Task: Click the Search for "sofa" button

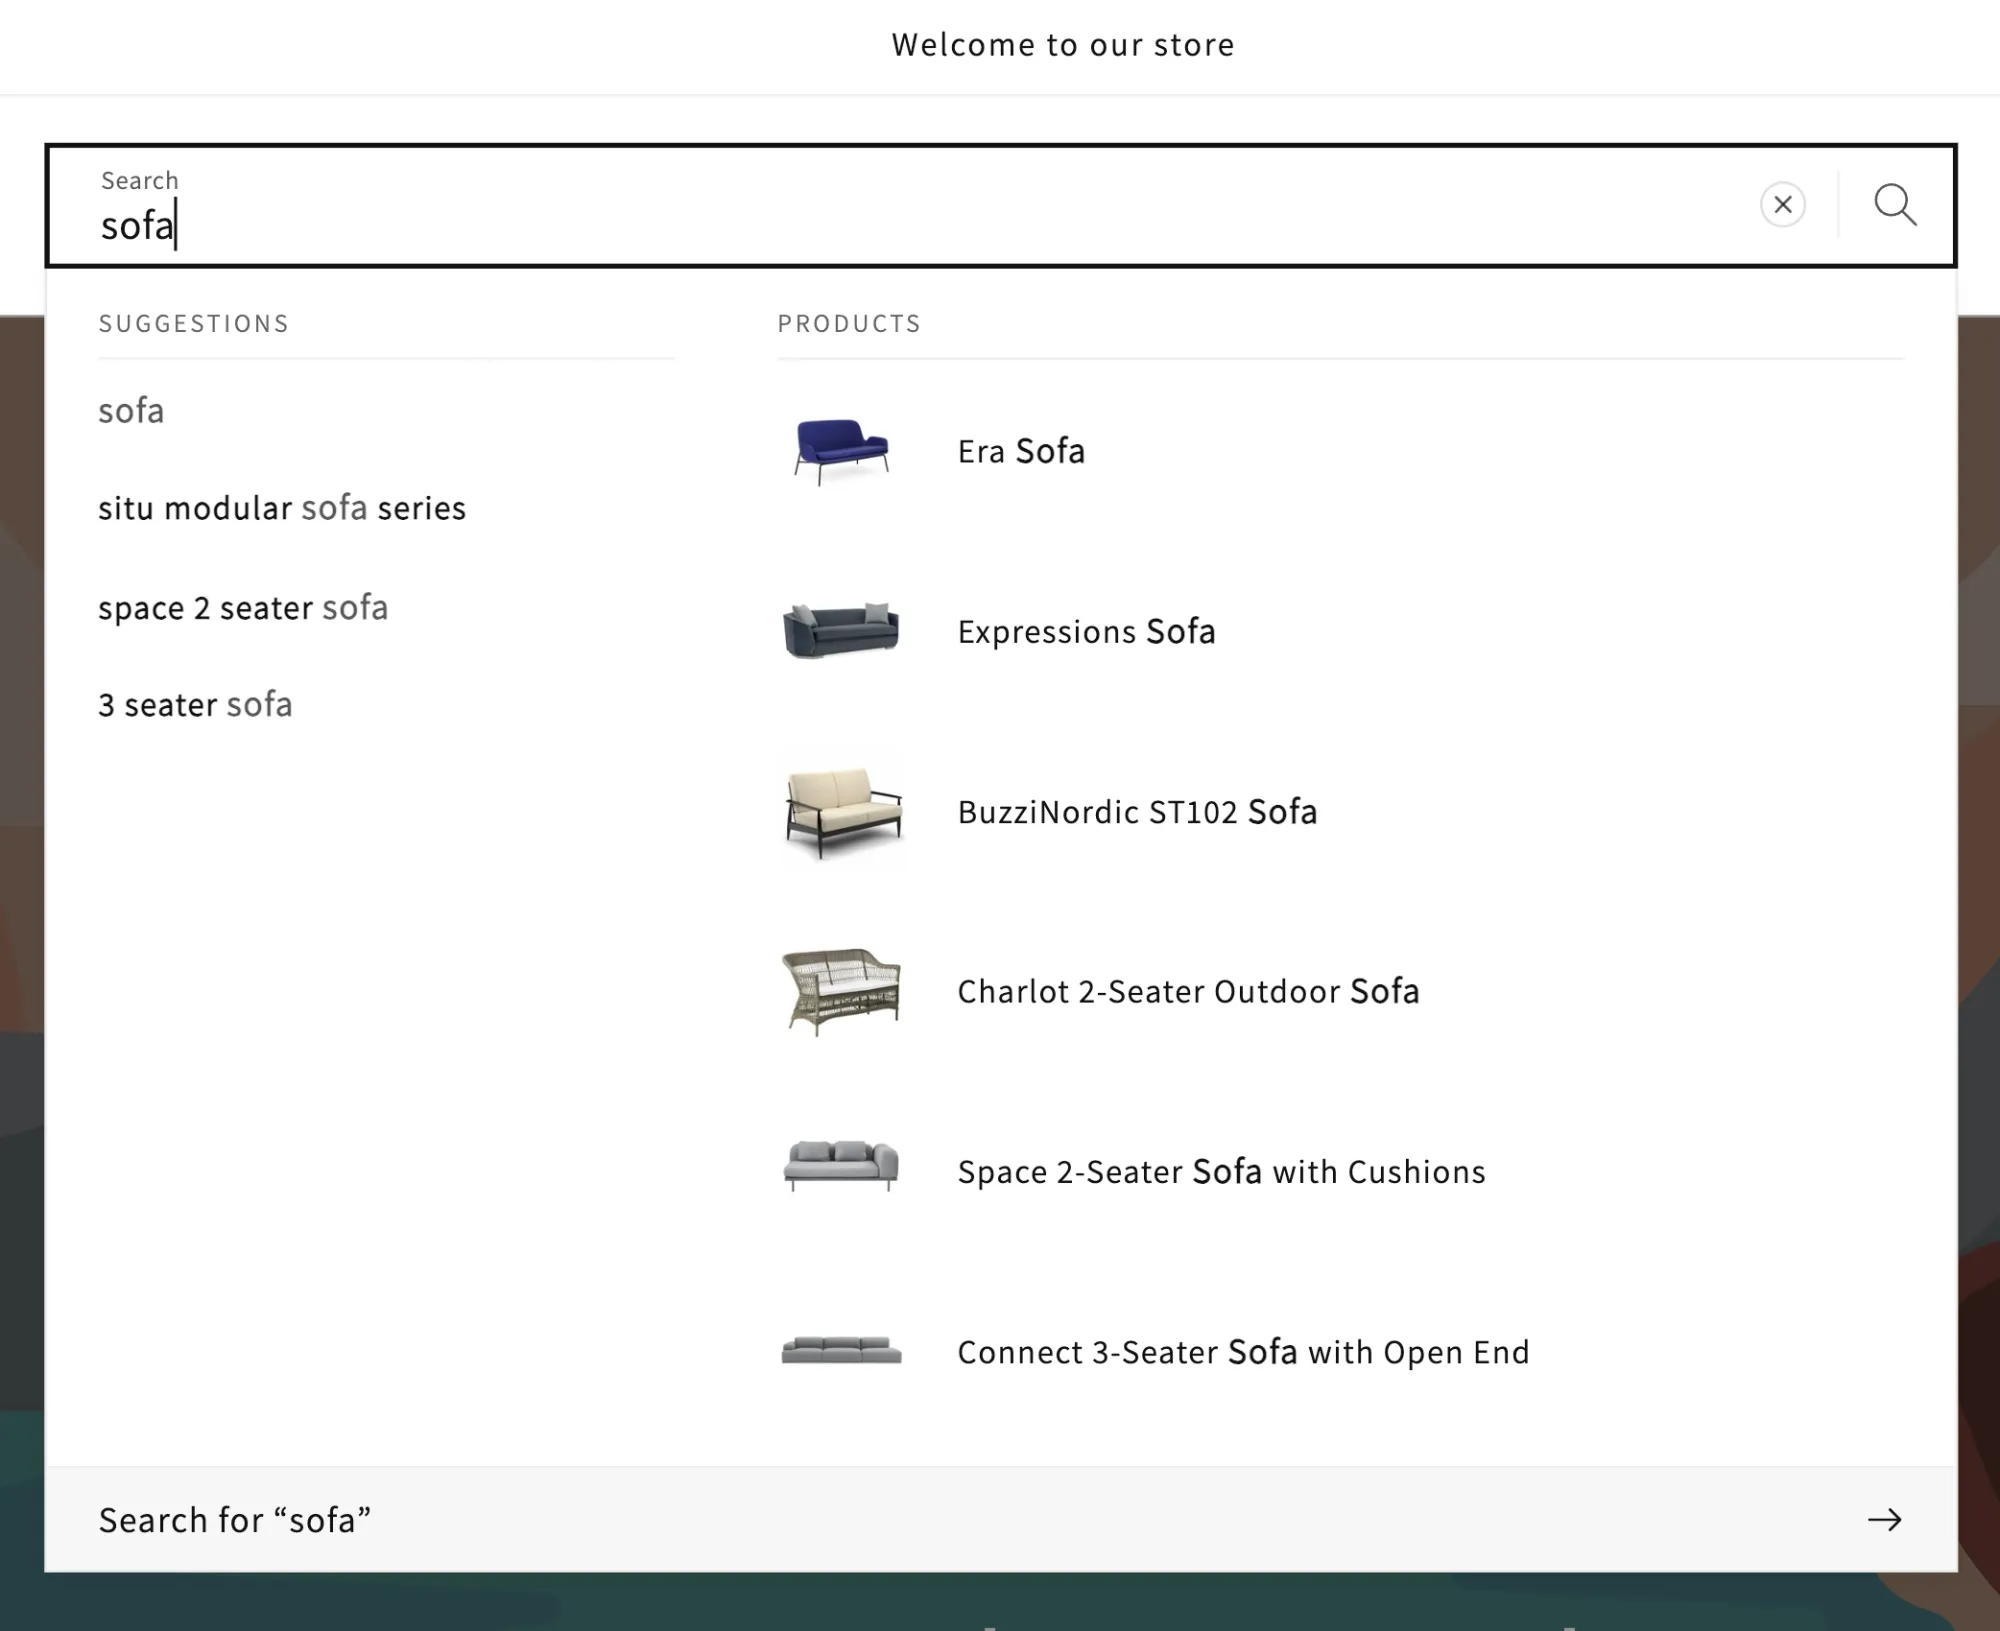Action: [x=235, y=1520]
